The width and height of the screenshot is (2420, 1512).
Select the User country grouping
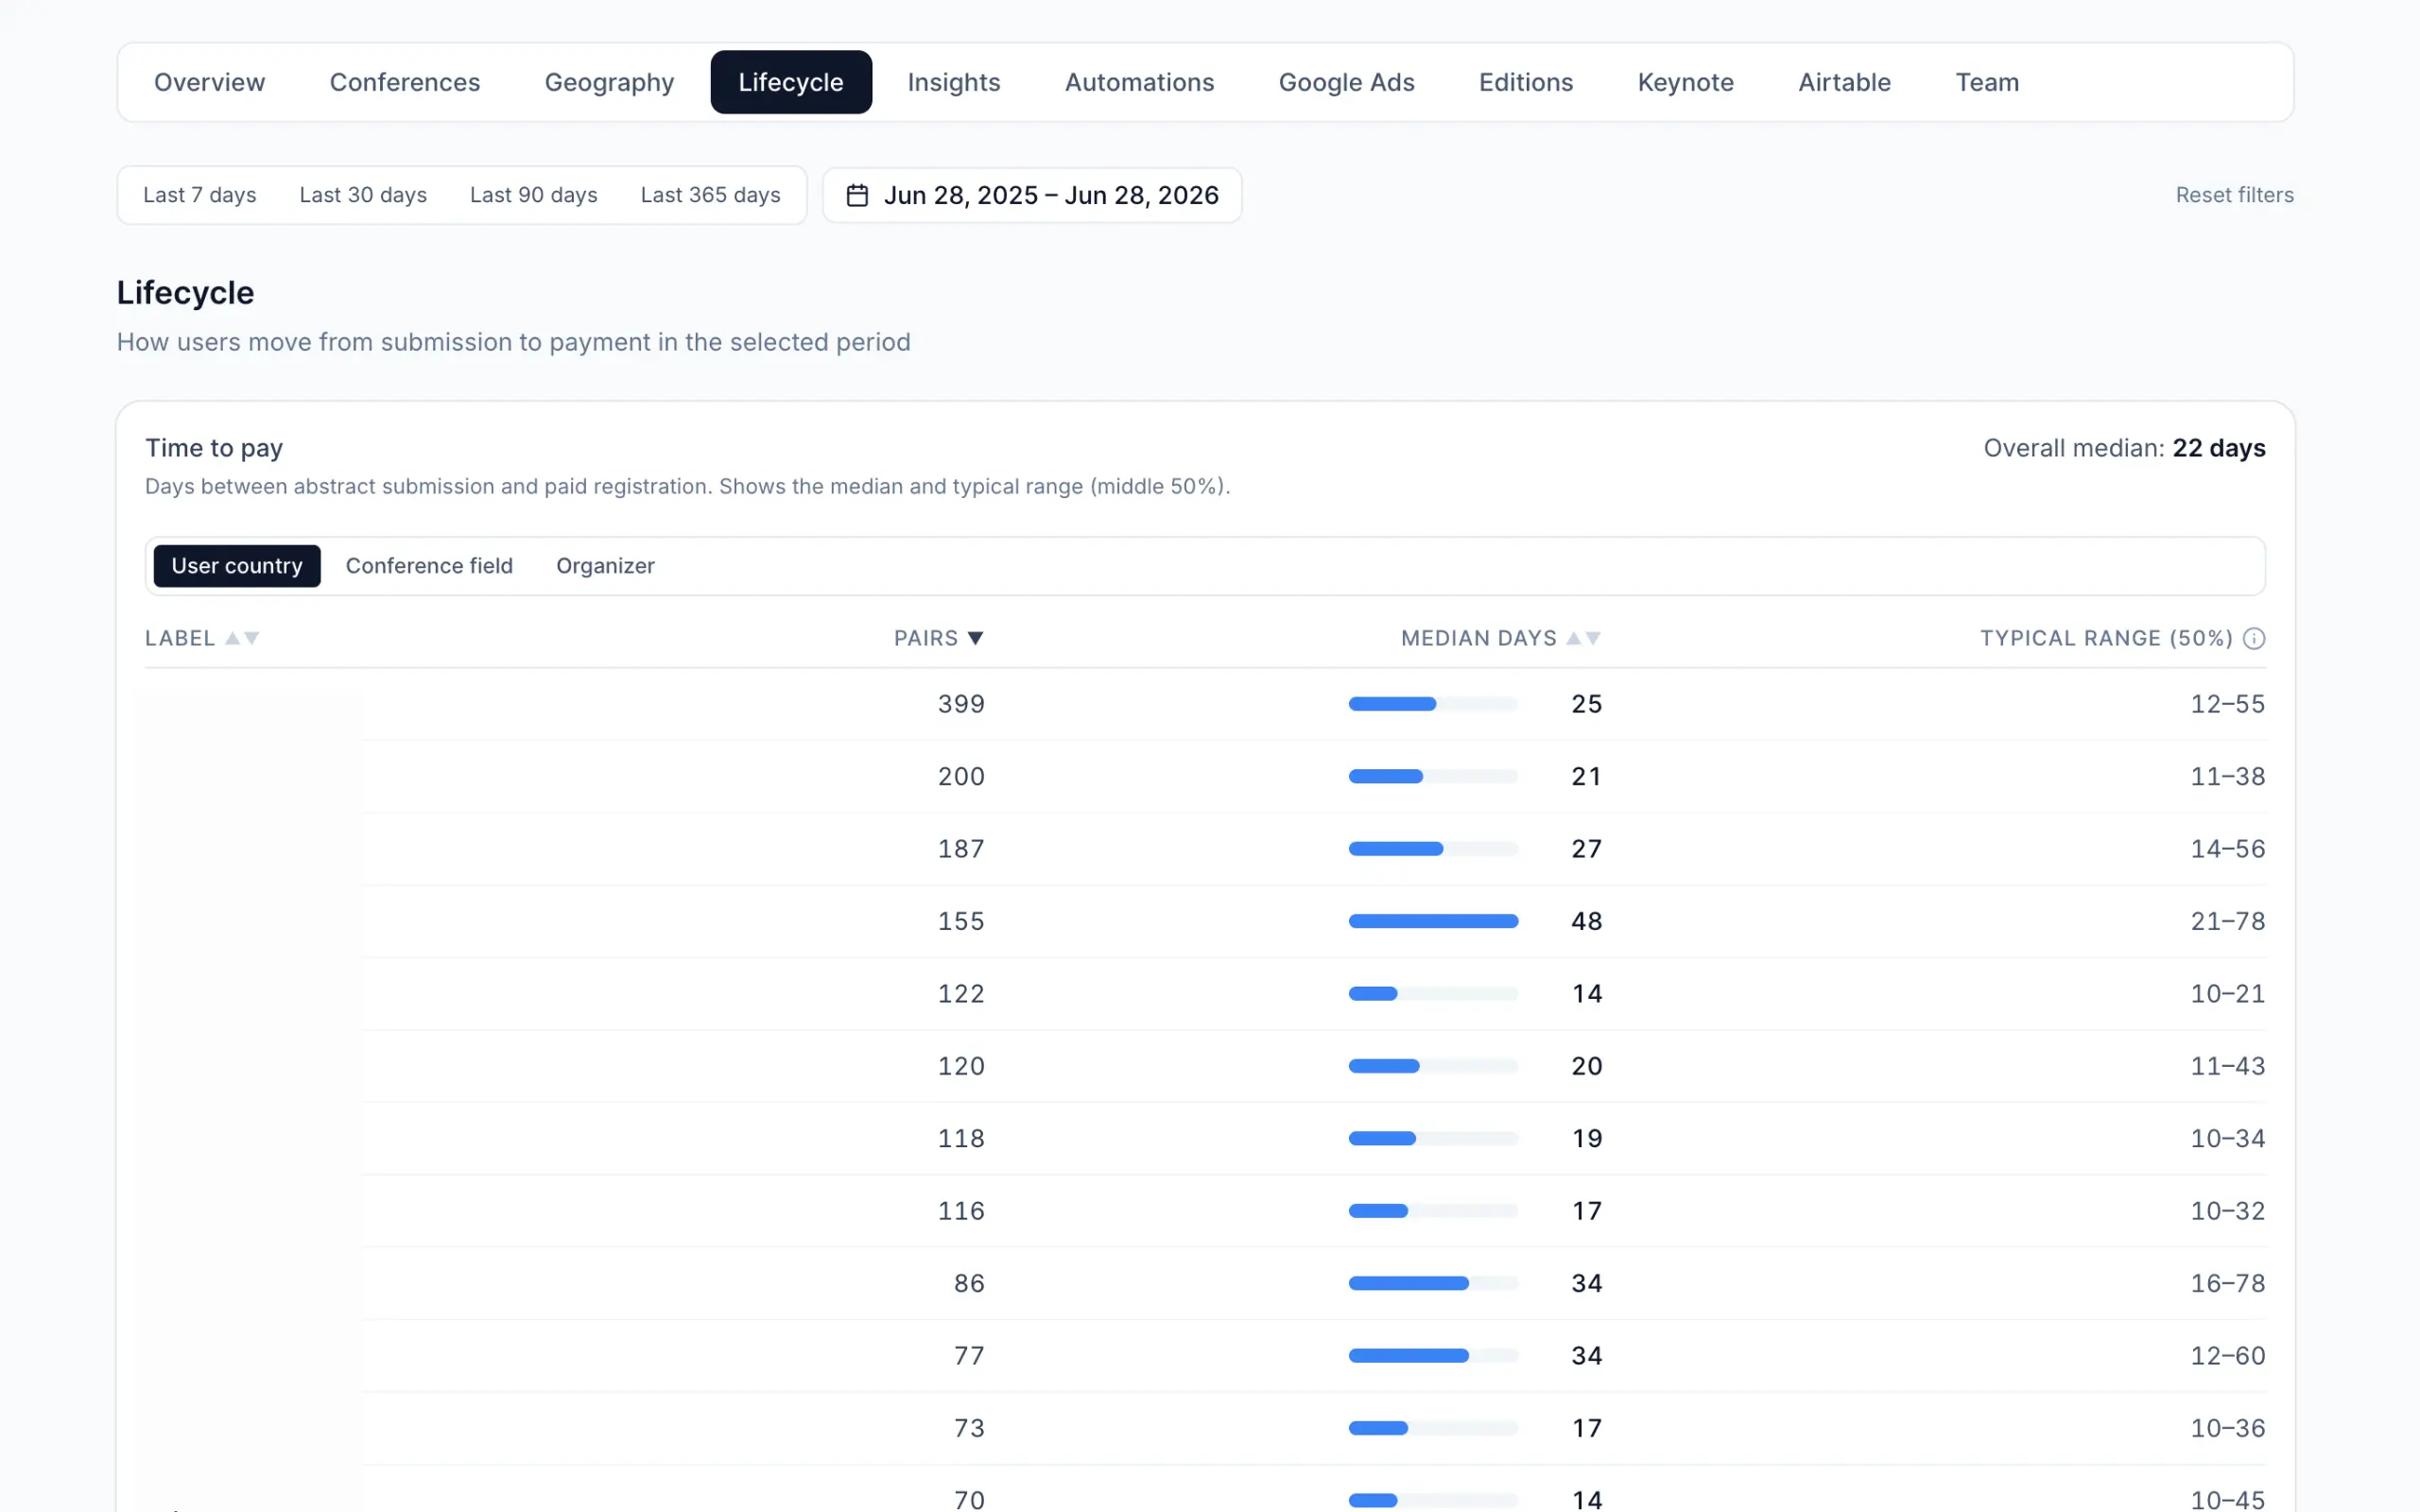click(x=237, y=566)
